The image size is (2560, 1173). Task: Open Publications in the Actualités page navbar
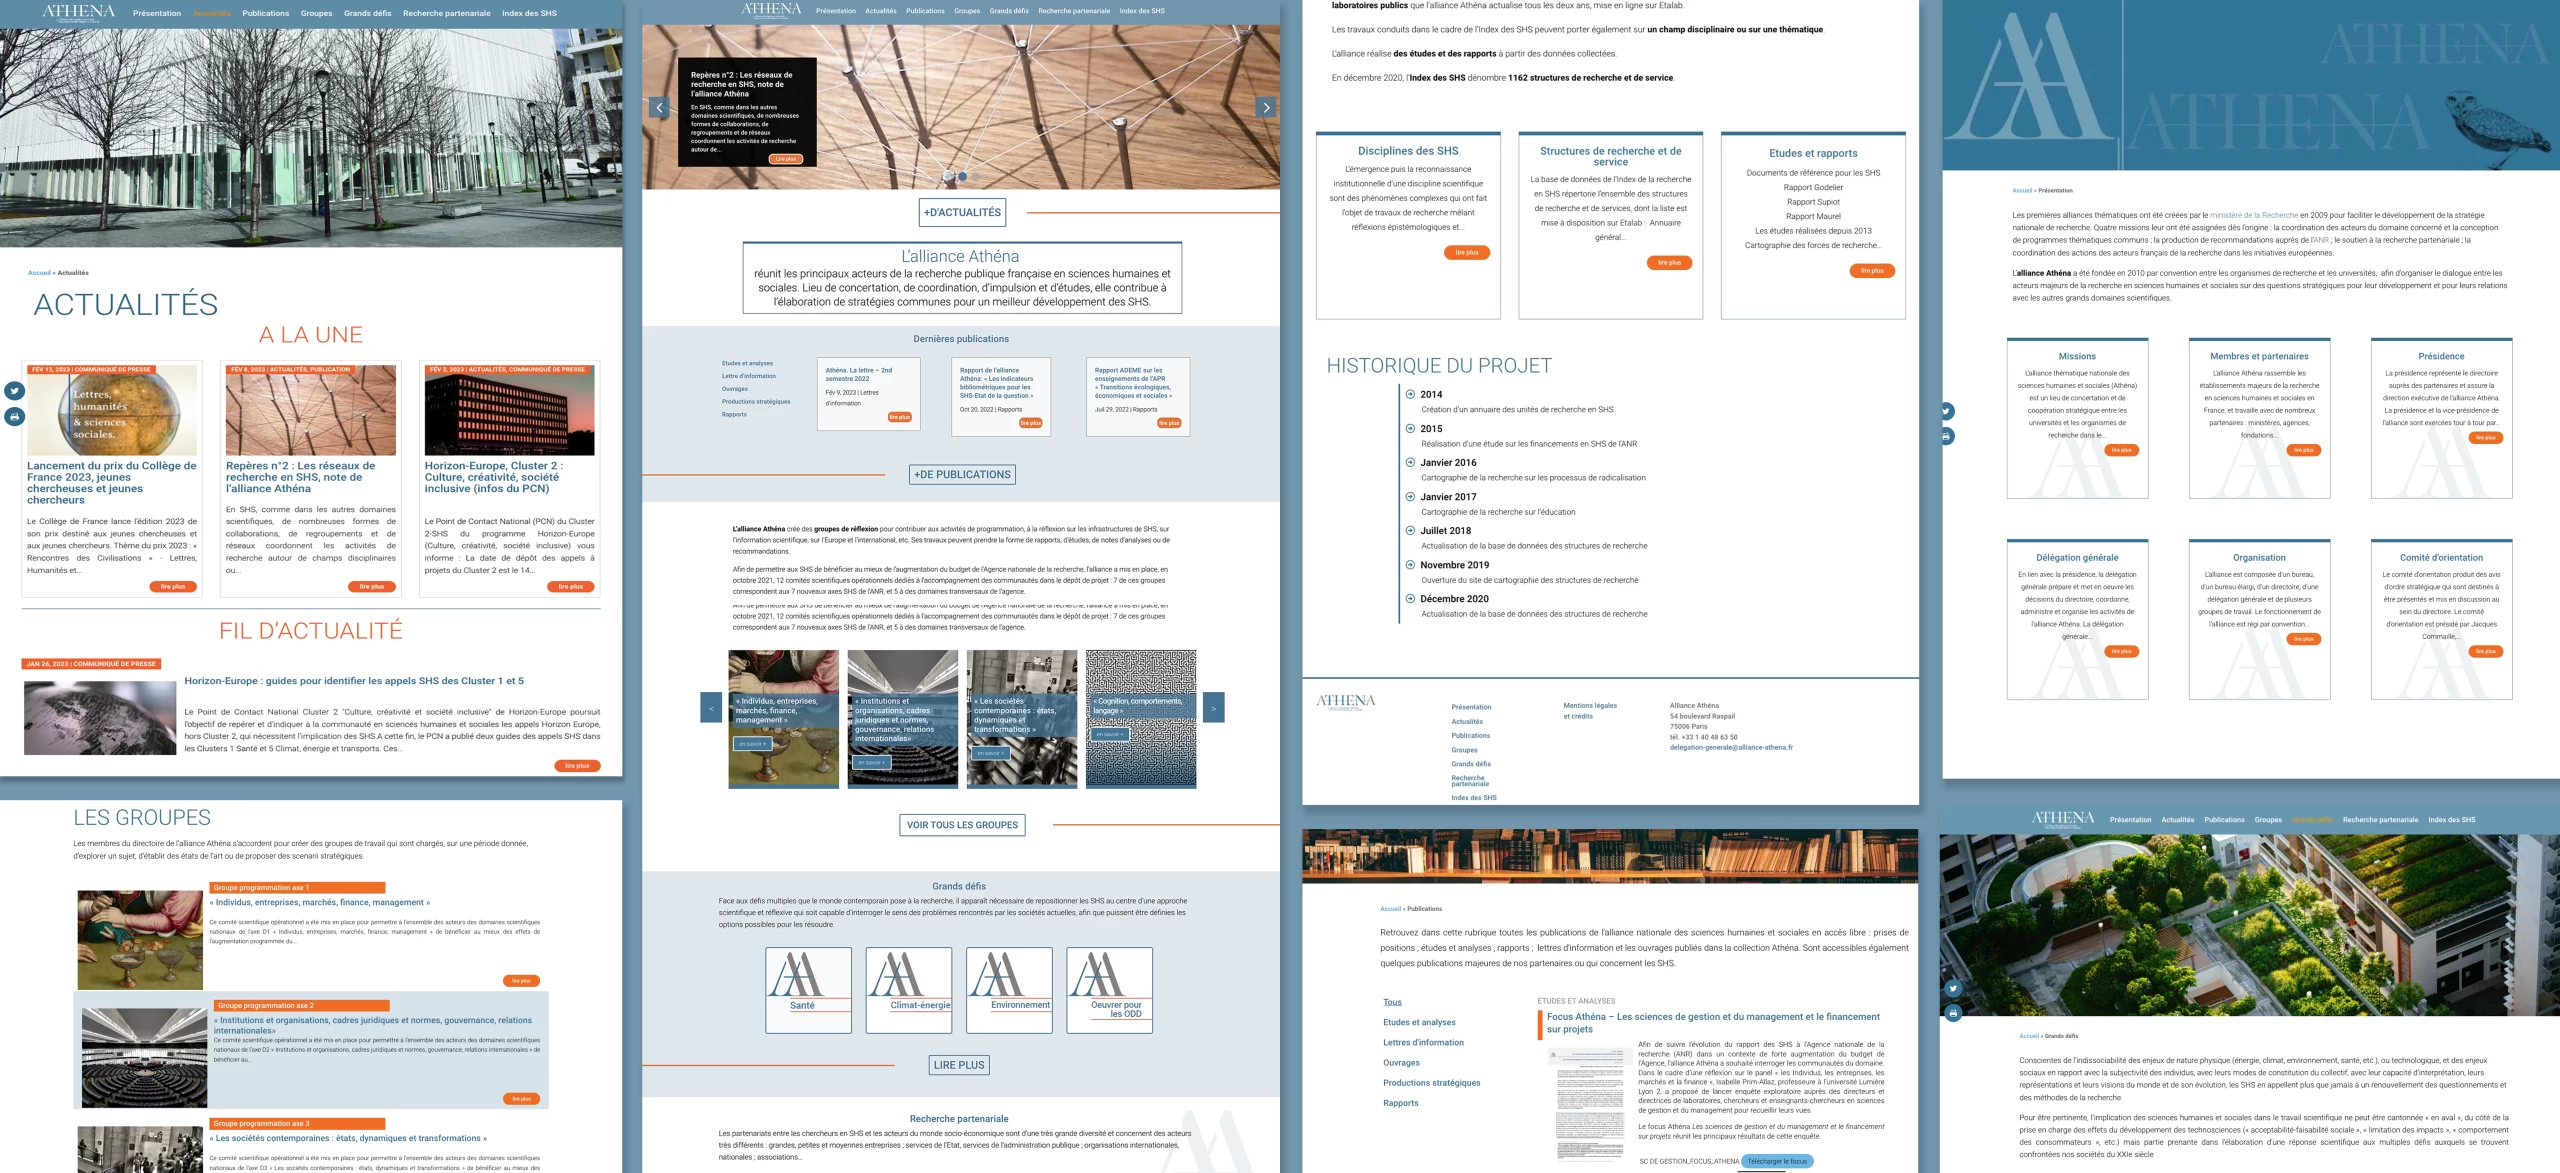click(265, 13)
